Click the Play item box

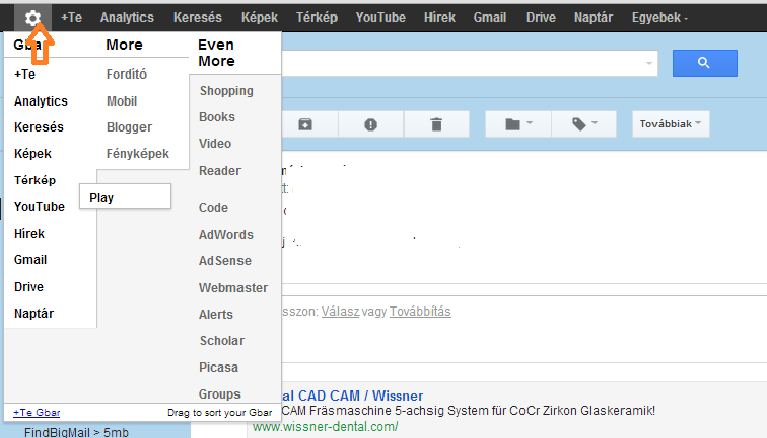[x=125, y=196]
